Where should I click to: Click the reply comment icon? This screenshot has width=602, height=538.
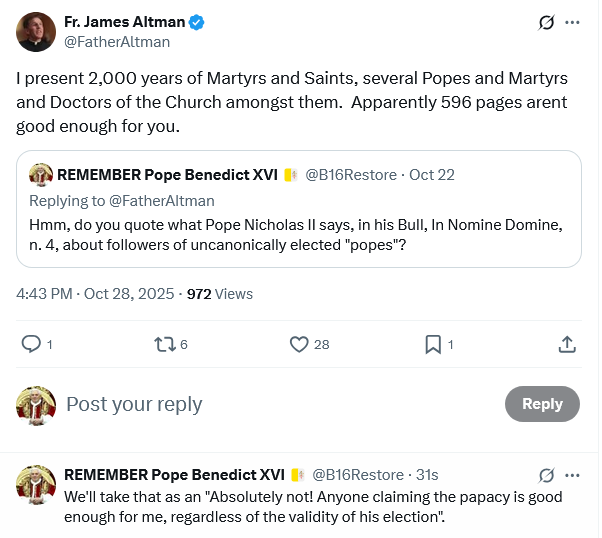click(x=31, y=344)
